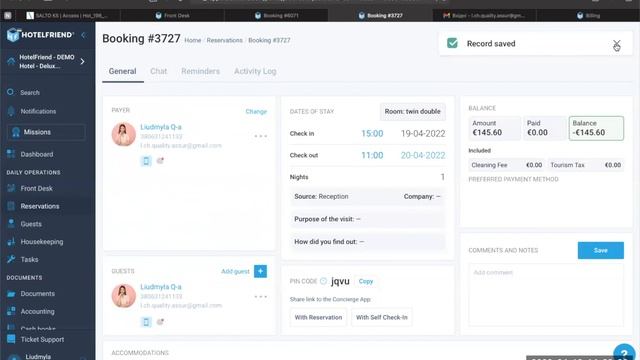Screen dimensions: 640x360
Task: Share link With Self Check-In
Action: (x=382, y=318)
